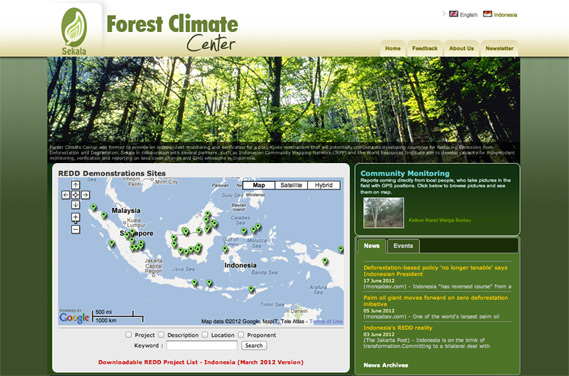569x376 pixels.
Task: Click the map marker nearest Darwin on Timor
Action: click(251, 289)
